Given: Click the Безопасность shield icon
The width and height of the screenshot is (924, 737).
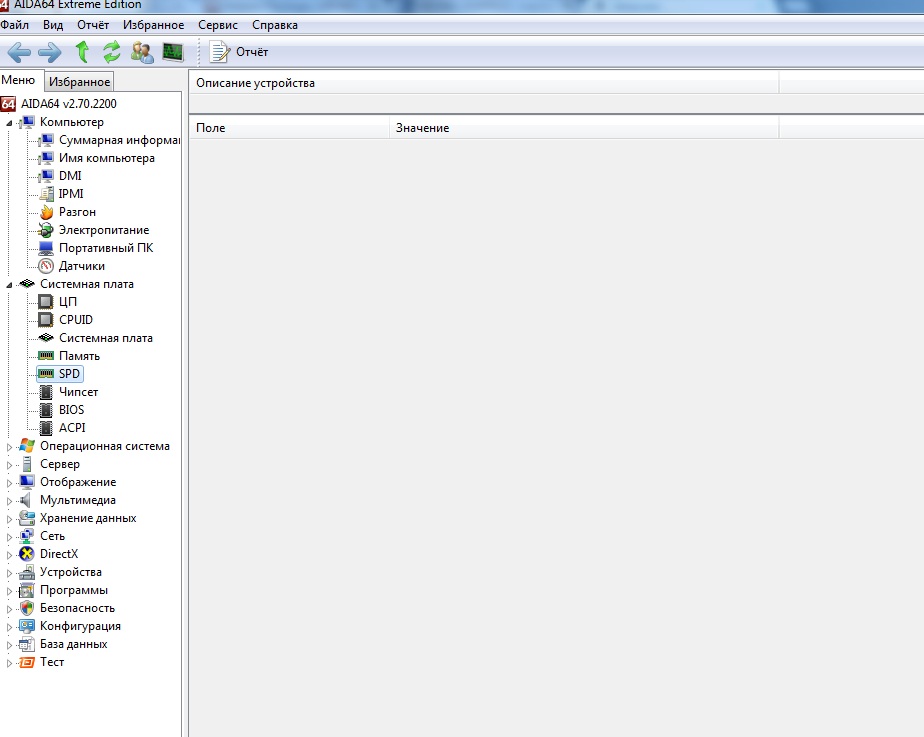Looking at the screenshot, I should click(27, 608).
